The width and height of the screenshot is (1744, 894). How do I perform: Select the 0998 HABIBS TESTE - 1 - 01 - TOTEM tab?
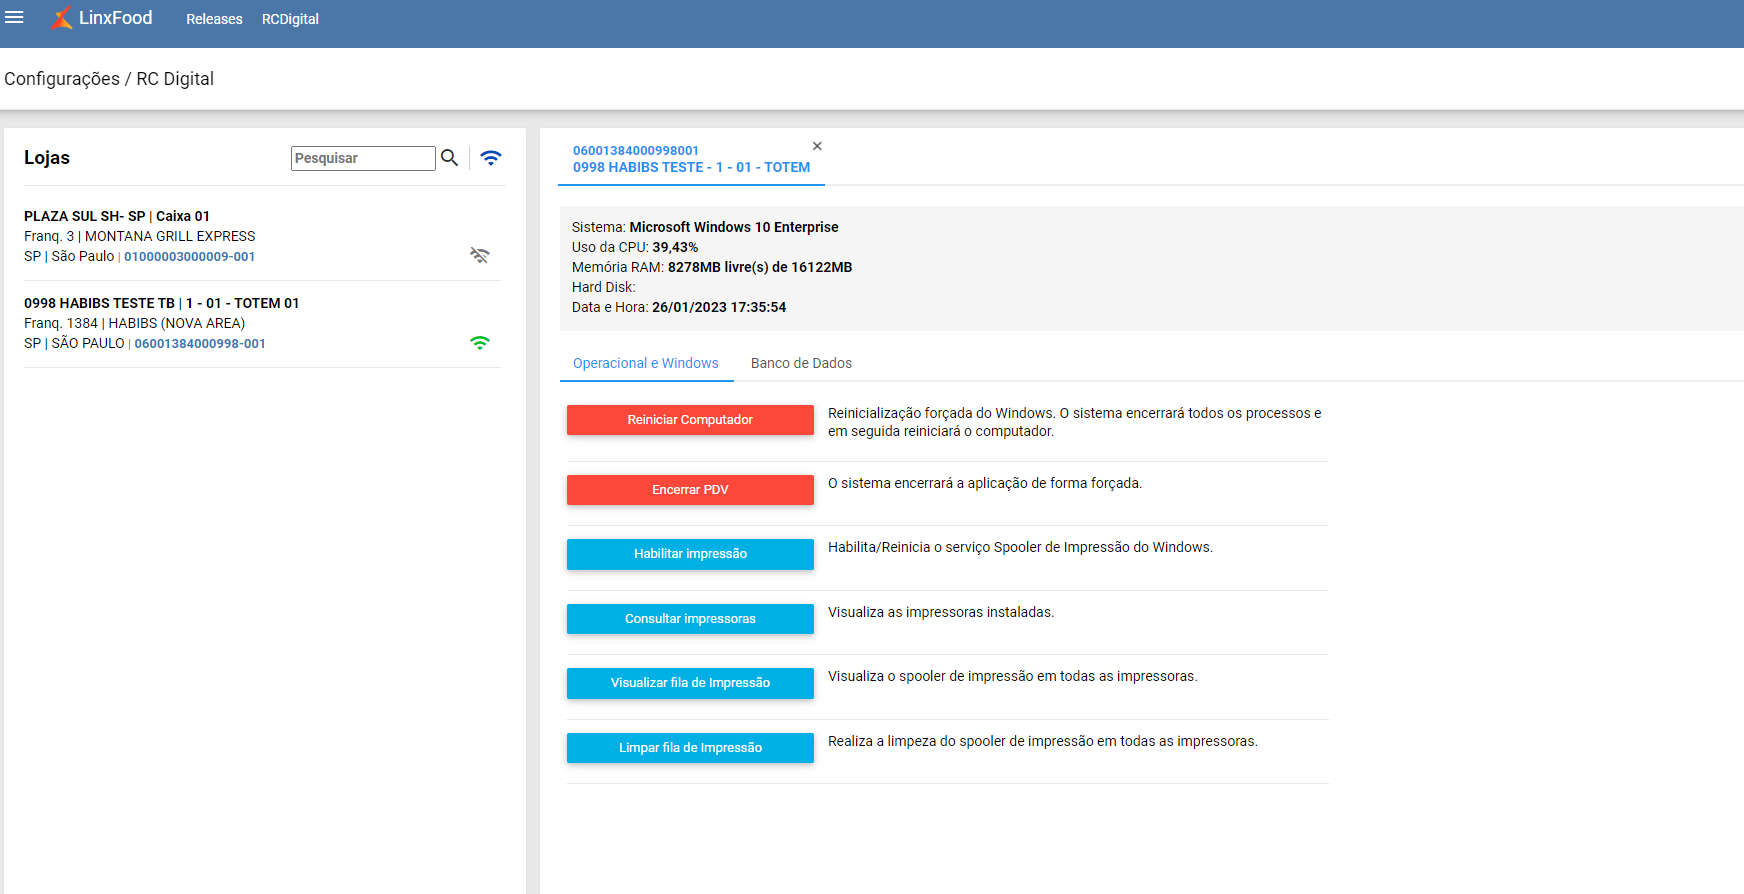coord(691,159)
